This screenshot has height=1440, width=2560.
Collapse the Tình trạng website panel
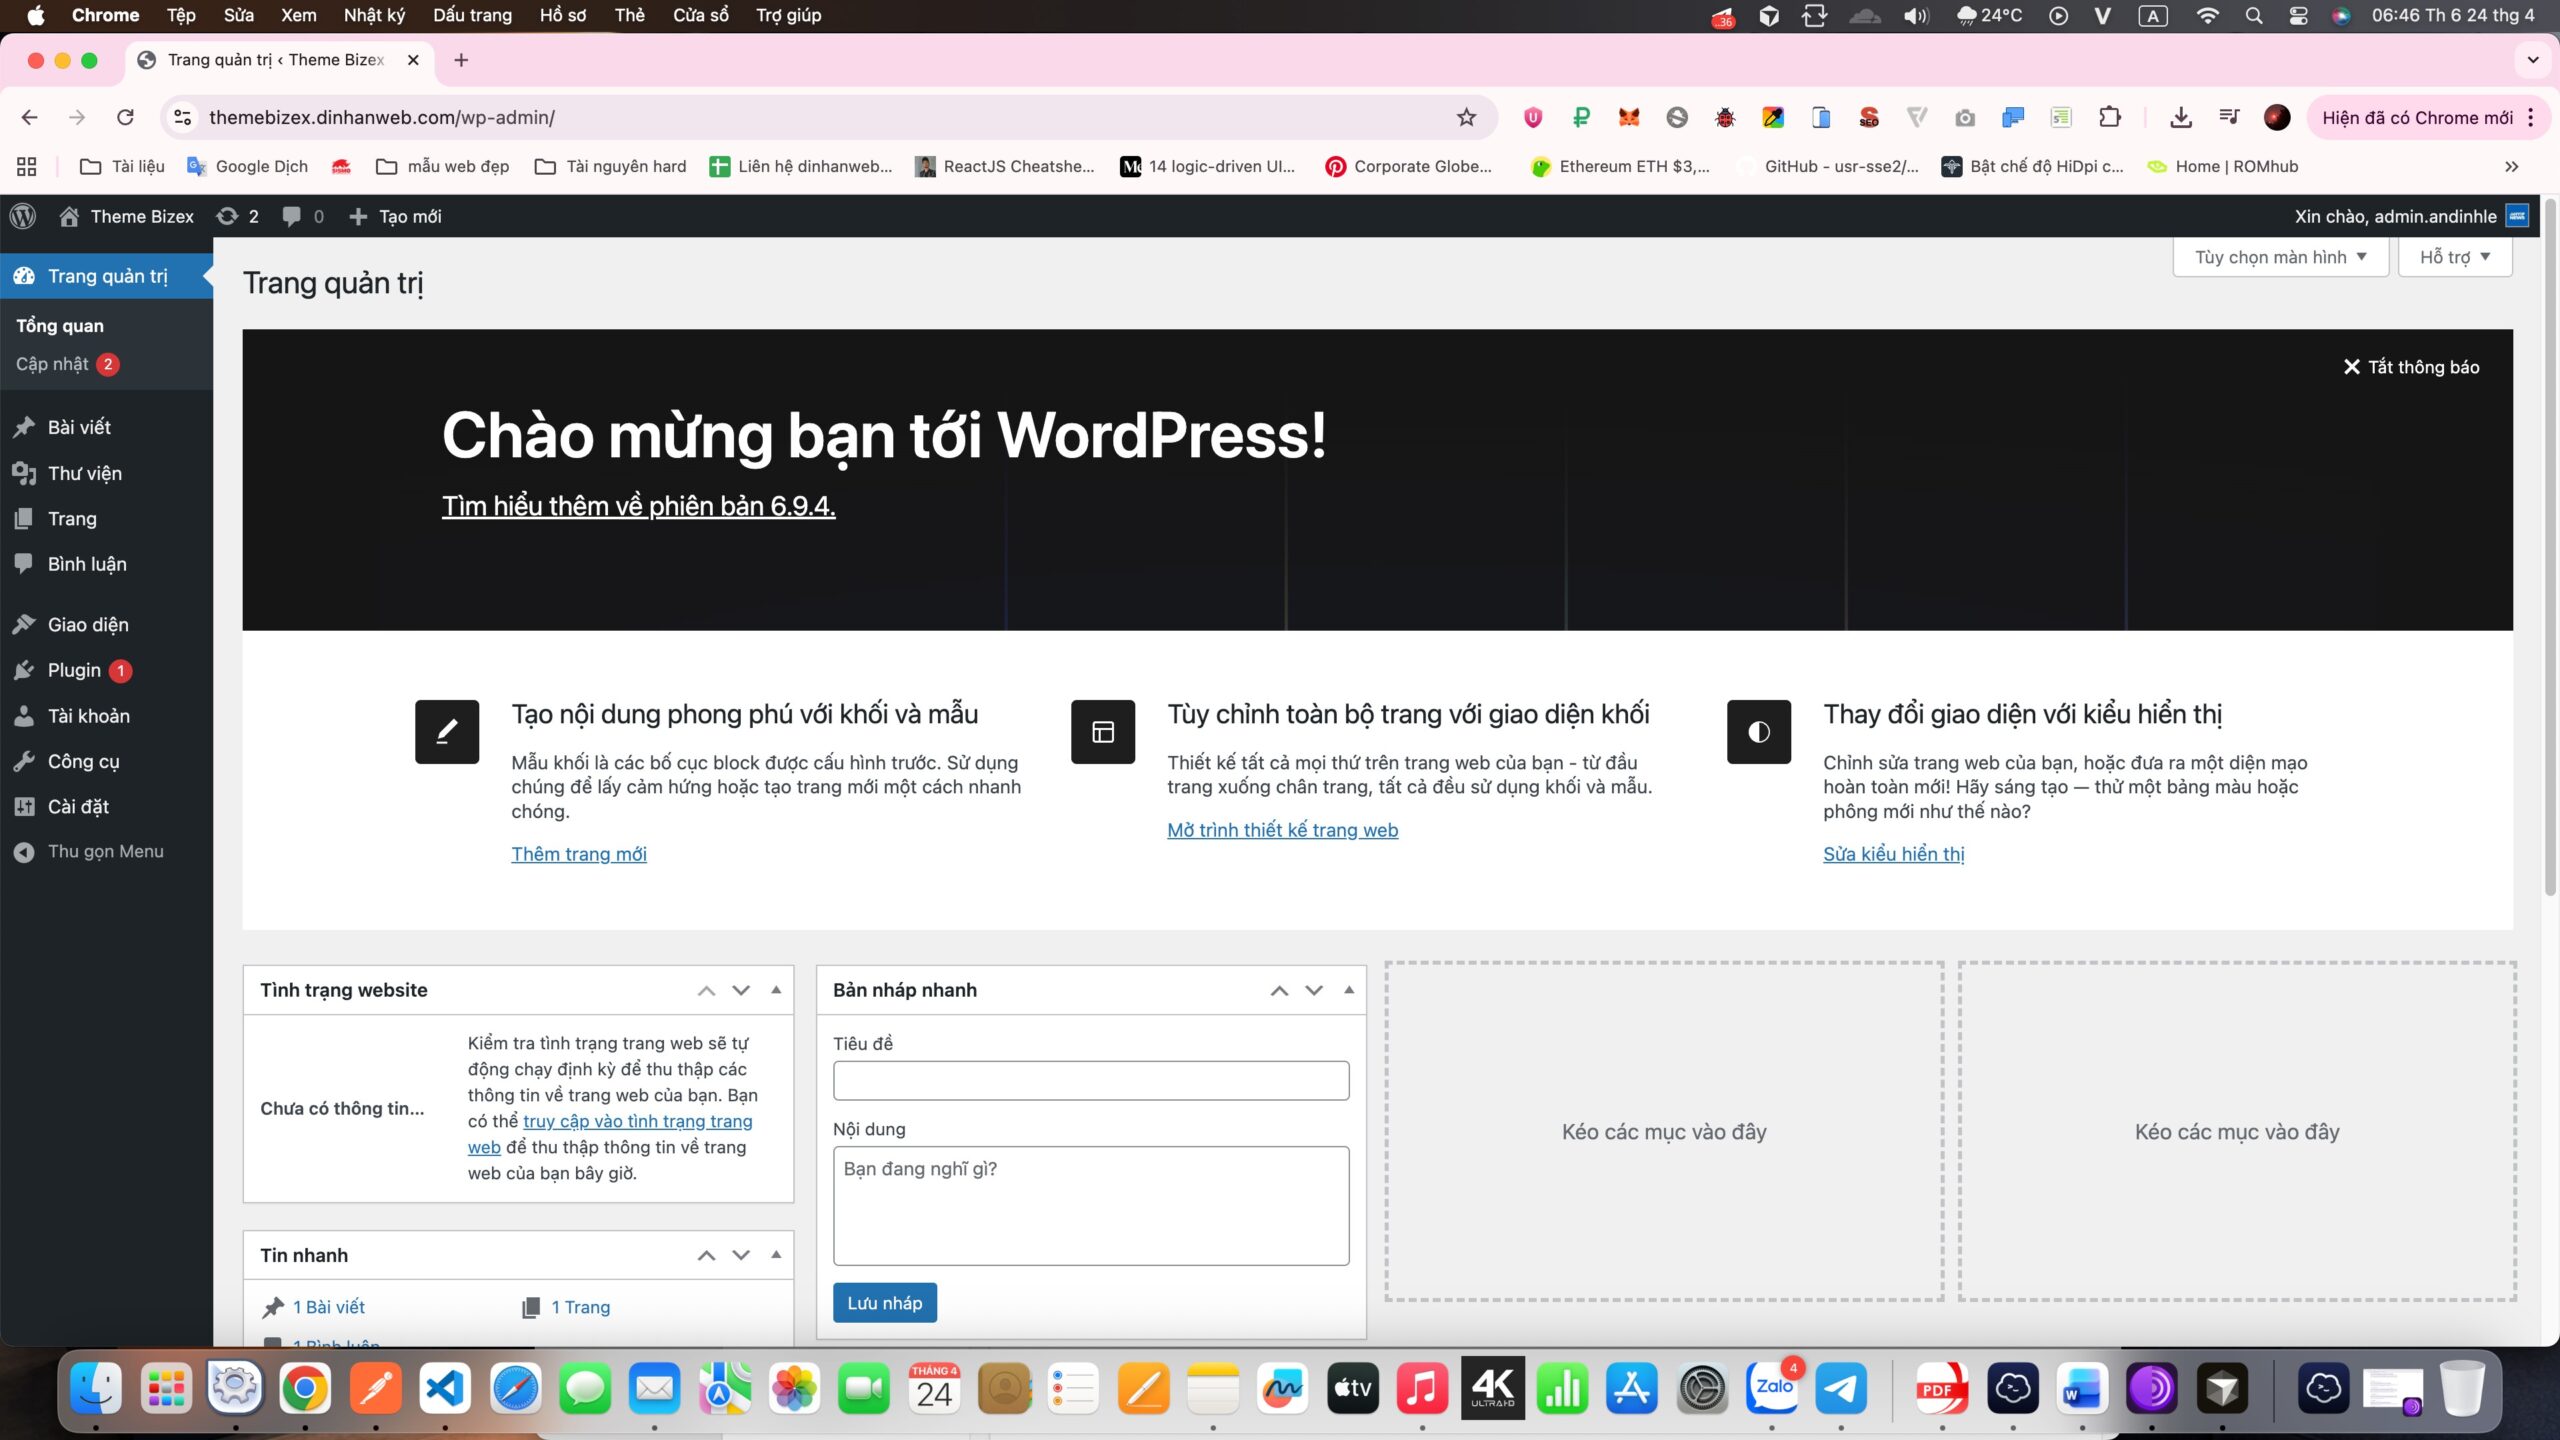(776, 990)
